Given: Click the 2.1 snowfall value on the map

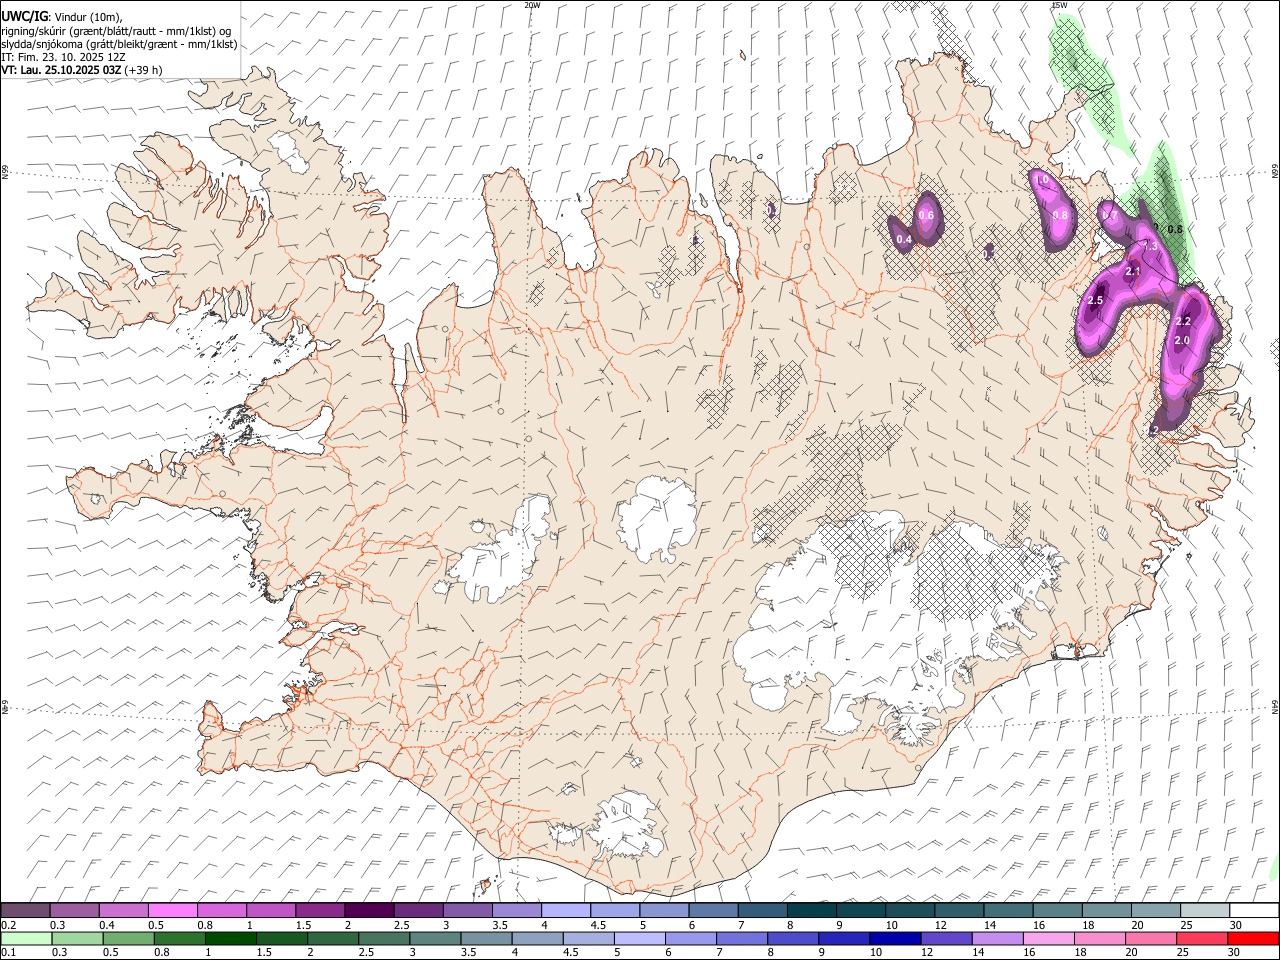Looking at the screenshot, I should [1133, 271].
